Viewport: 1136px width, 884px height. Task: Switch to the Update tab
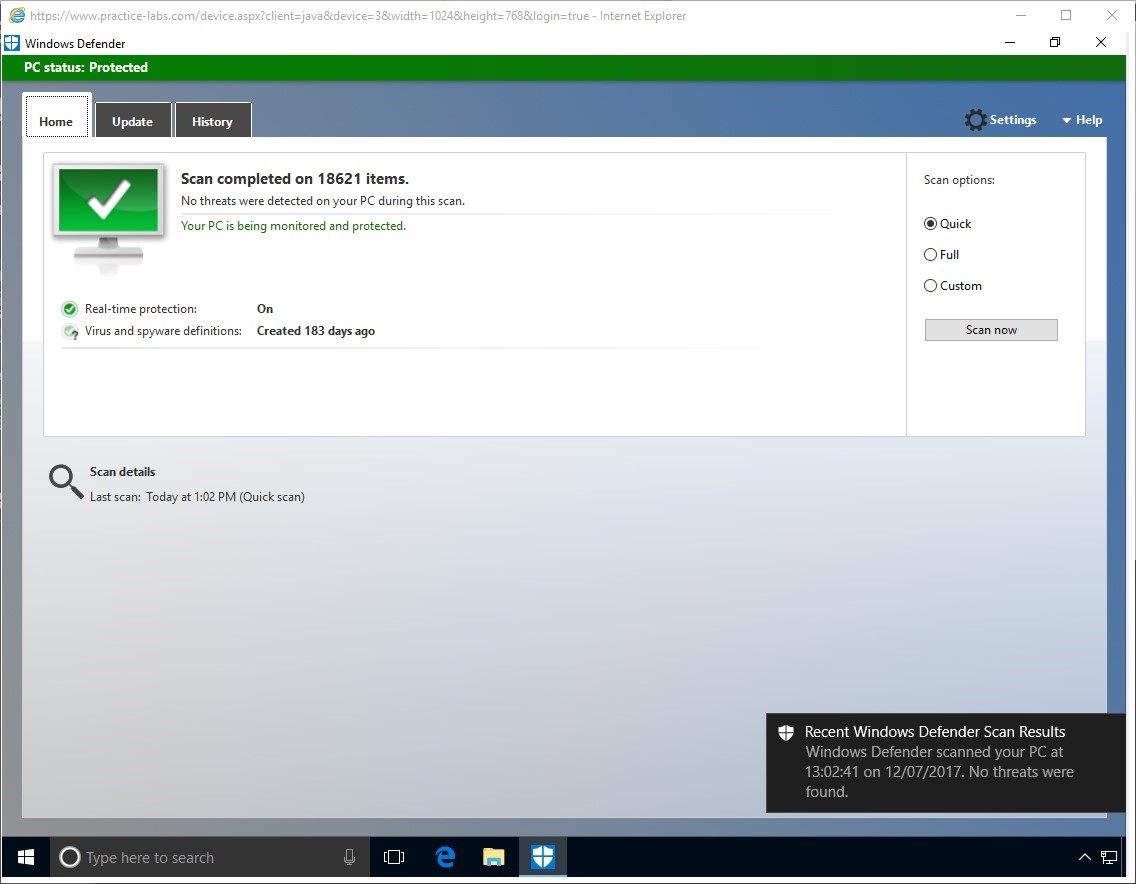(132, 121)
